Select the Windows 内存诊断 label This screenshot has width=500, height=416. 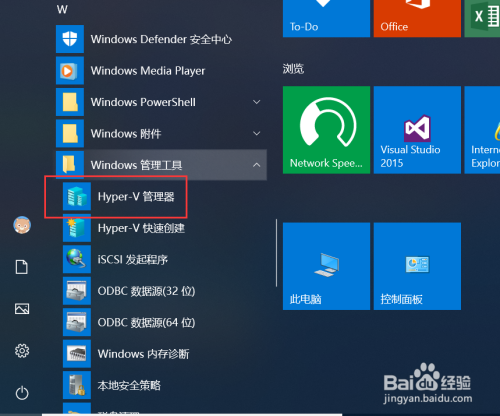143,354
